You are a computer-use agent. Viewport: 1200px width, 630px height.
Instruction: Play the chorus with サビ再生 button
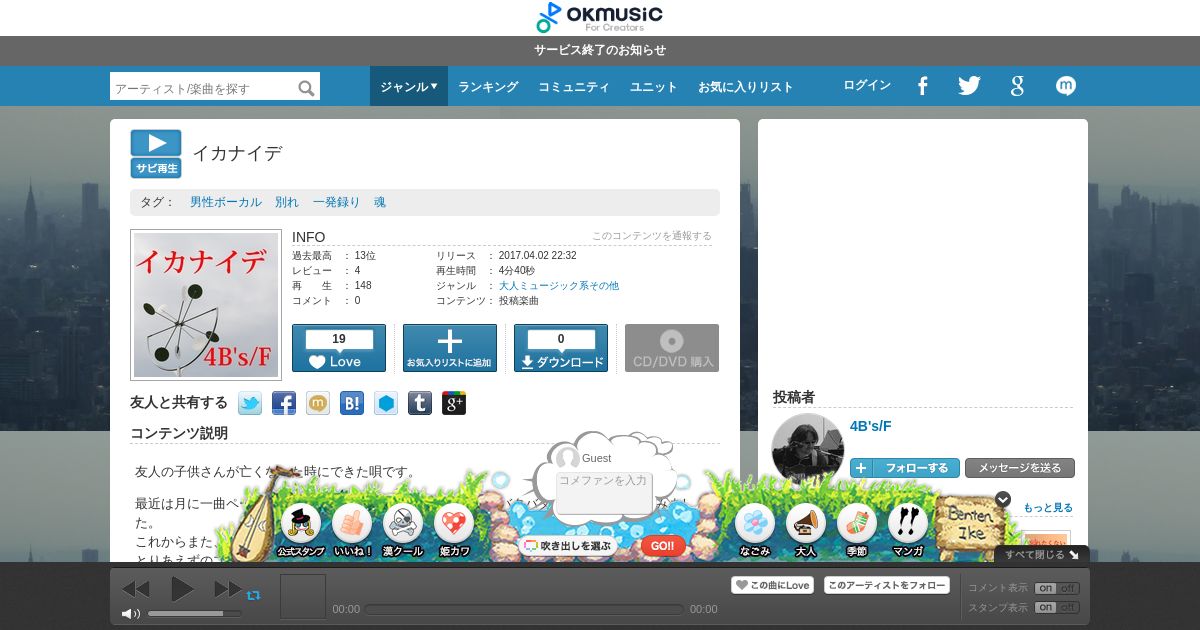tap(156, 154)
